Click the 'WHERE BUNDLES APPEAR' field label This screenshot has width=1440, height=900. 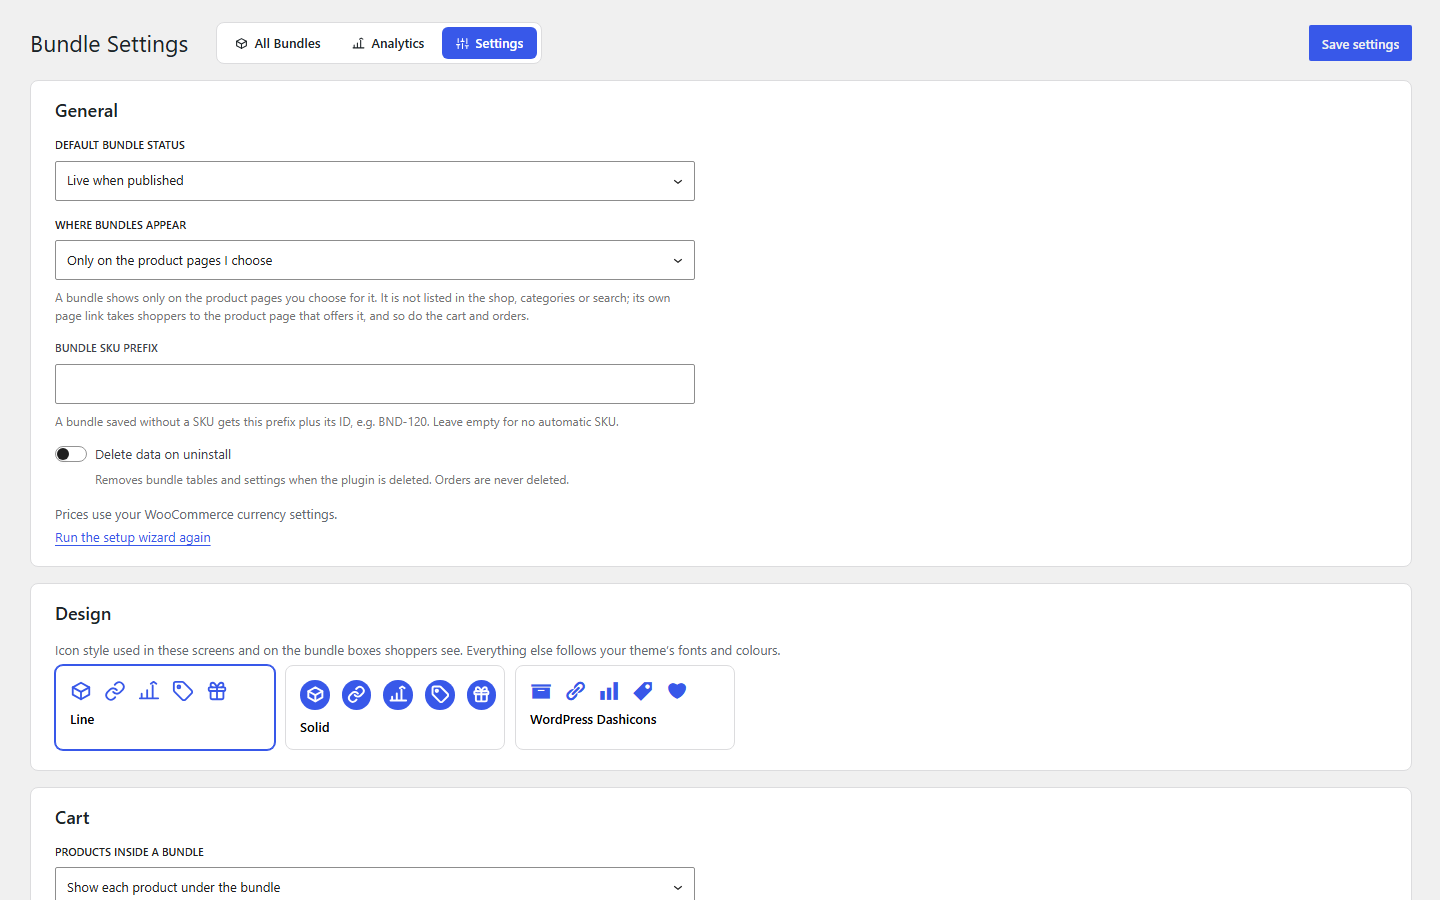[121, 225]
